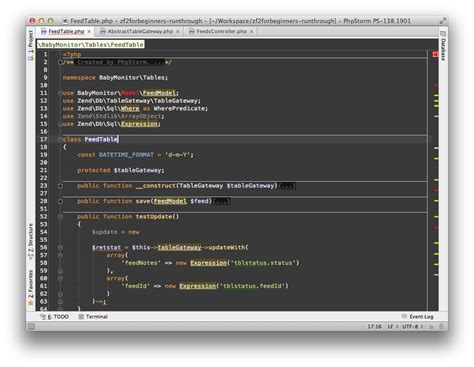Open the AbstractTableGateway.php tab
This screenshot has height=367, width=474.
[x=140, y=31]
